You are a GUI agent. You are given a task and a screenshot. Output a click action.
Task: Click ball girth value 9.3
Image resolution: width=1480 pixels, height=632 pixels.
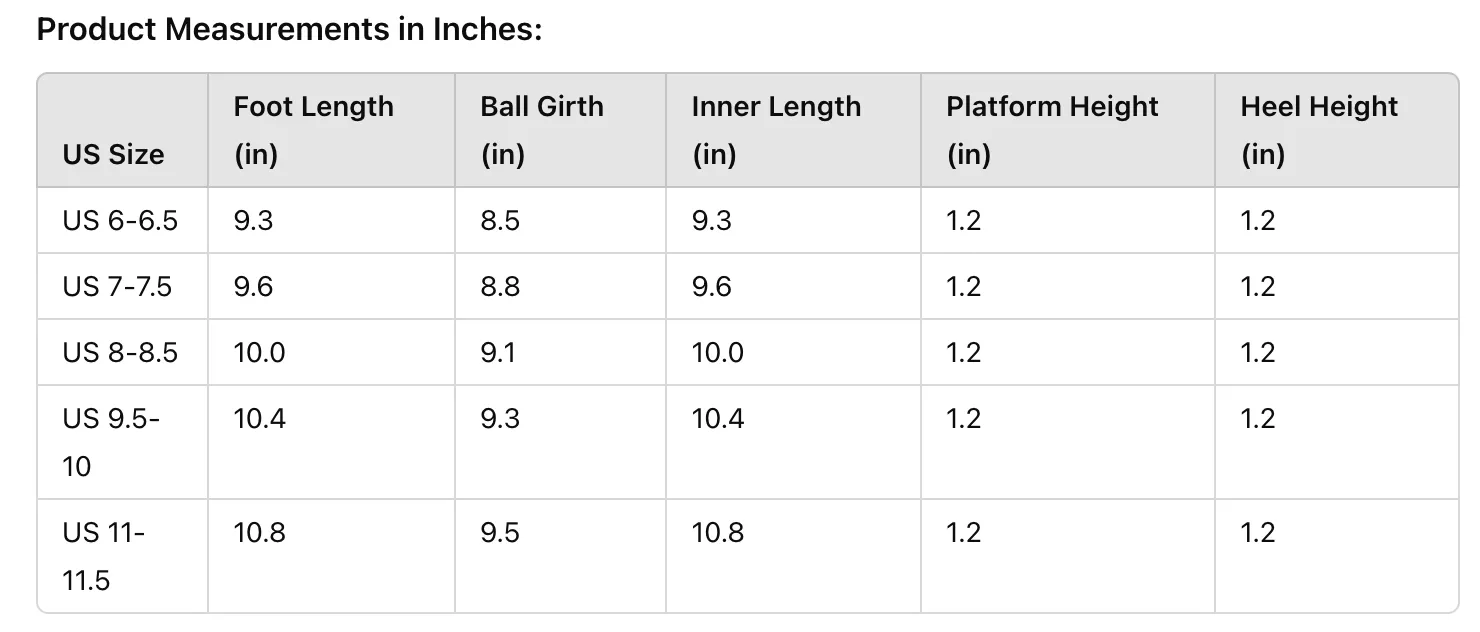coord(500,418)
